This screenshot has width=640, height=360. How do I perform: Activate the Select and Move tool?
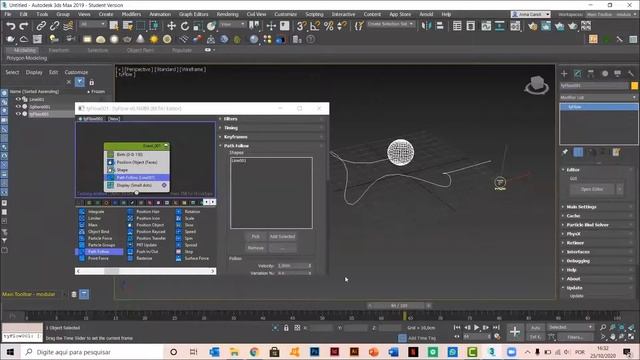(x=171, y=26)
